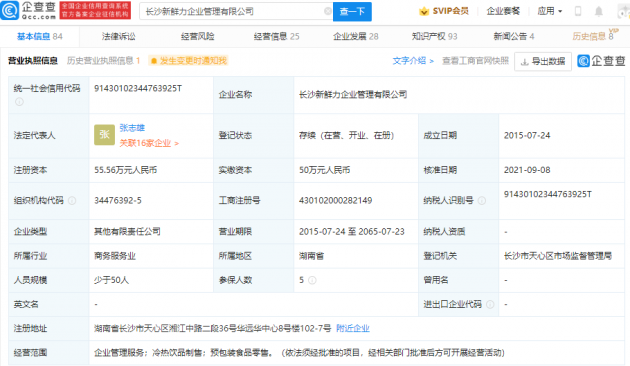The height and width of the screenshot is (366, 630).
Task: Select staff size 少于50人
Action: click(x=111, y=280)
